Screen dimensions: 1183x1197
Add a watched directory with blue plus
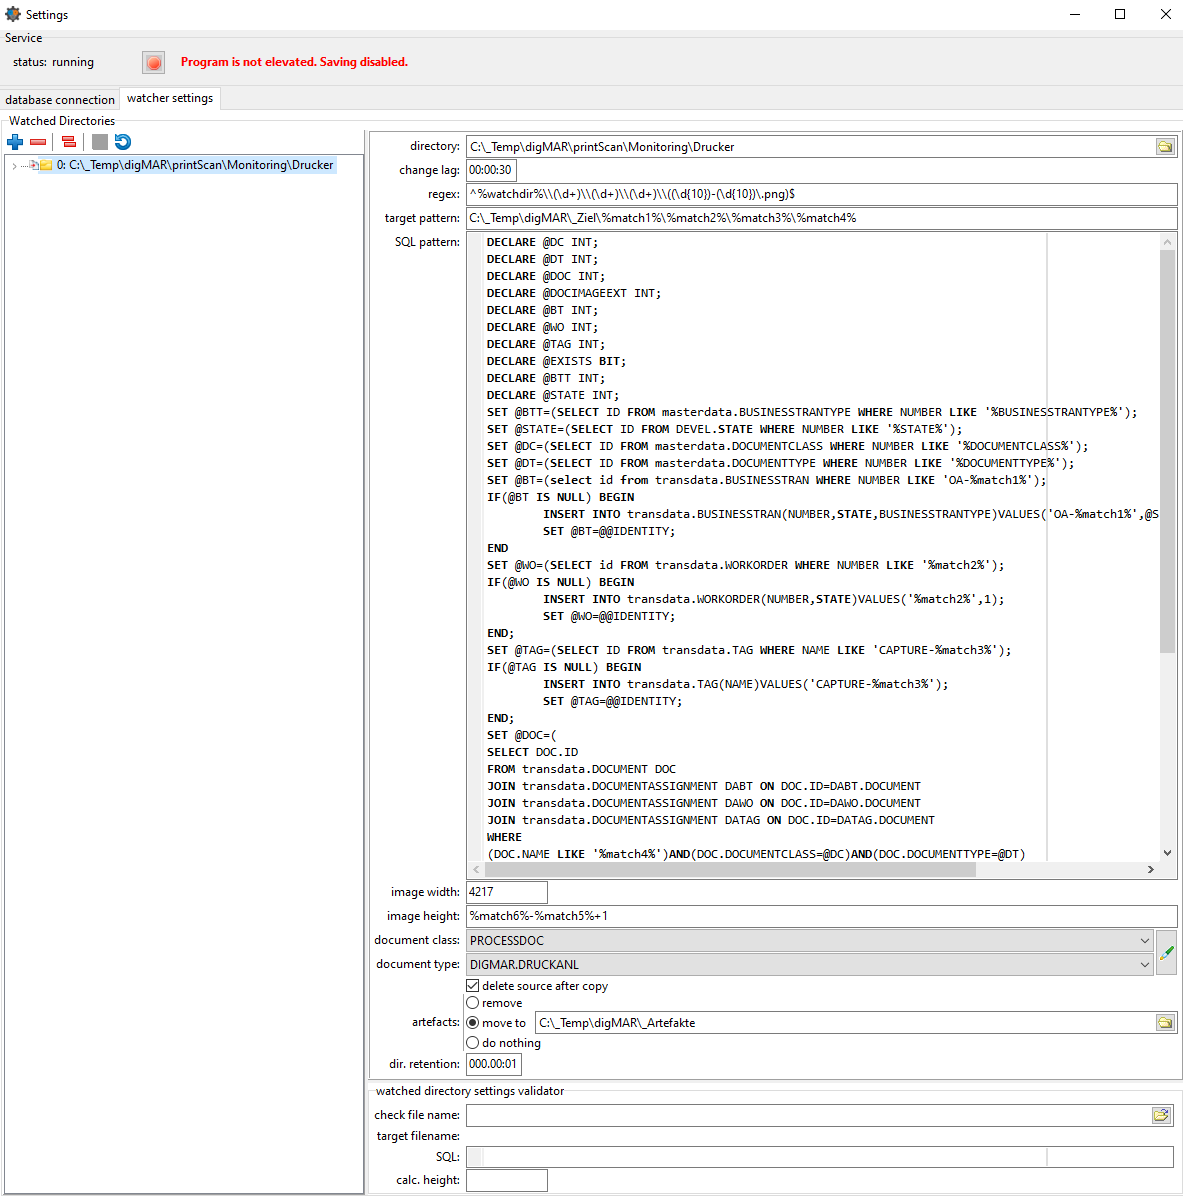[x=15, y=142]
